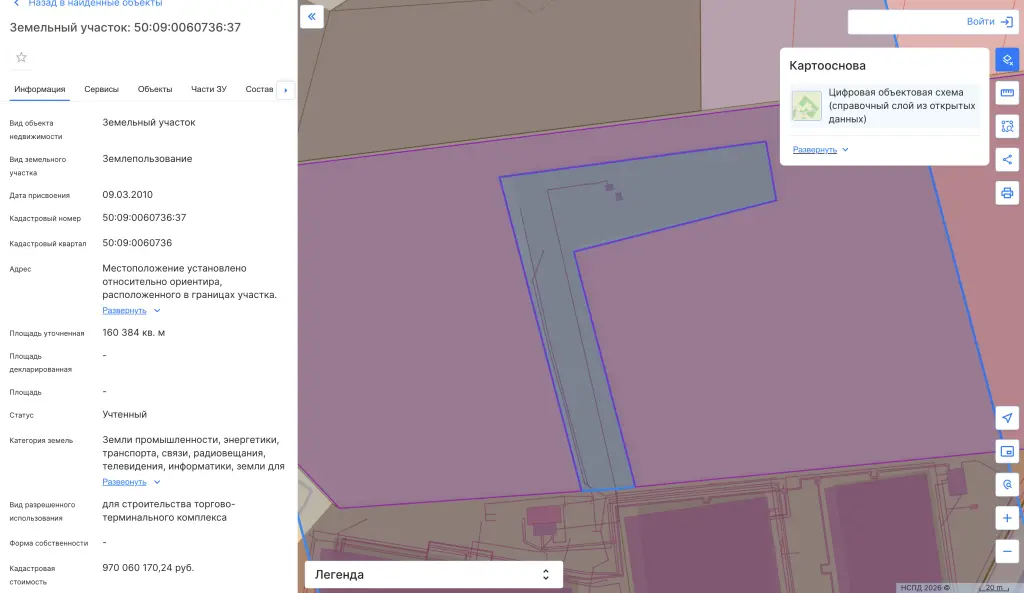The width and height of the screenshot is (1024, 593).
Task: Add parcel to favorites with star icon
Action: [22, 57]
